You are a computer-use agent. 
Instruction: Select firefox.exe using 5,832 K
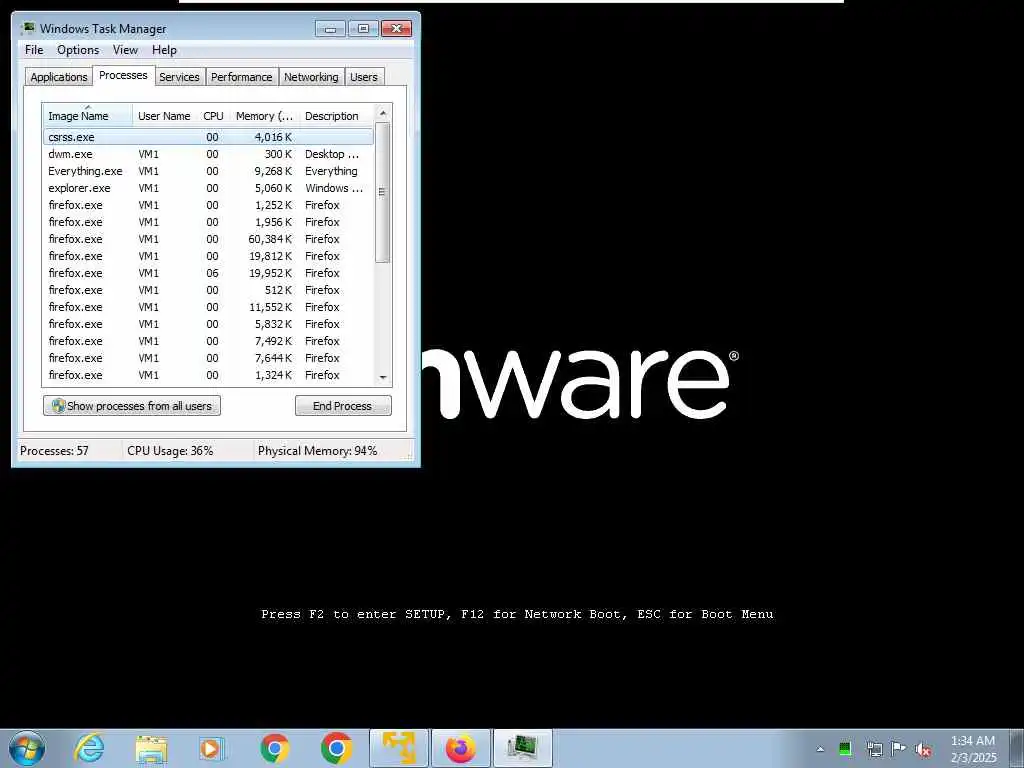[208, 324]
